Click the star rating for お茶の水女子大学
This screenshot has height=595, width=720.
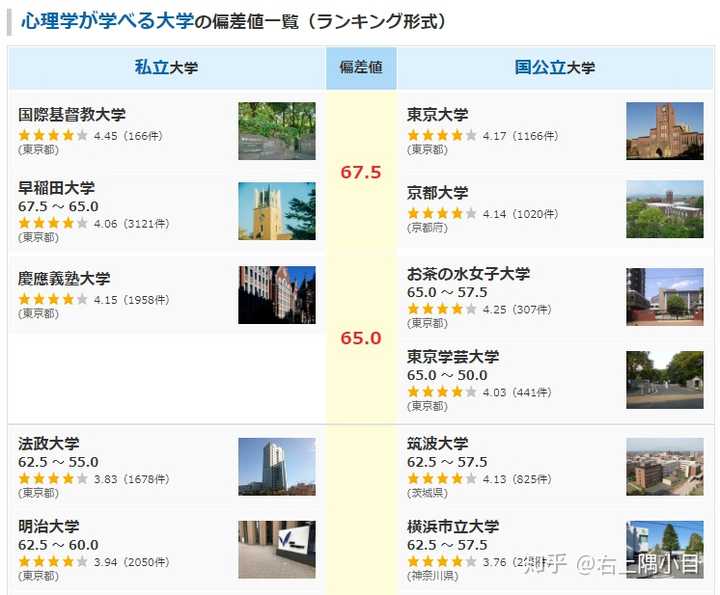pyautogui.click(x=442, y=309)
